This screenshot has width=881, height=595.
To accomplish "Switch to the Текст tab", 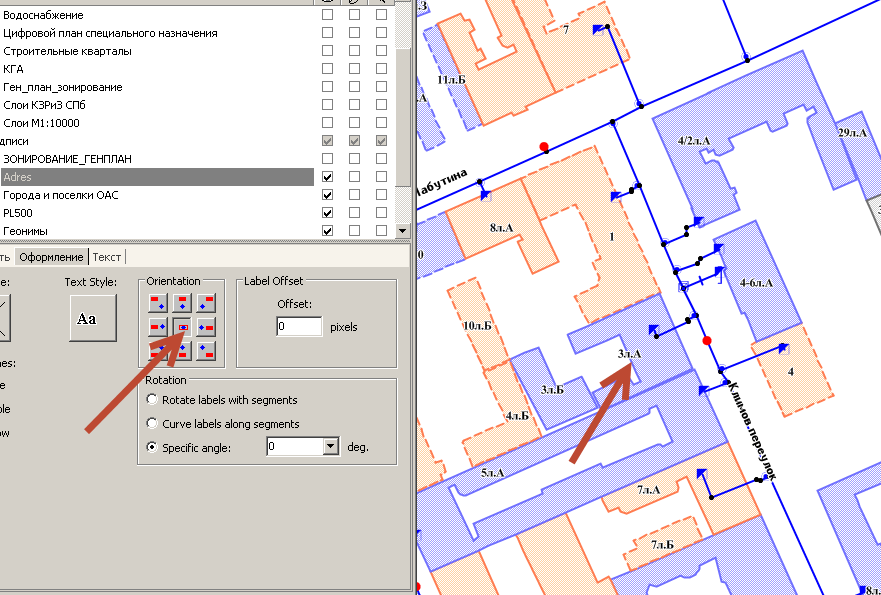I will click(x=107, y=257).
